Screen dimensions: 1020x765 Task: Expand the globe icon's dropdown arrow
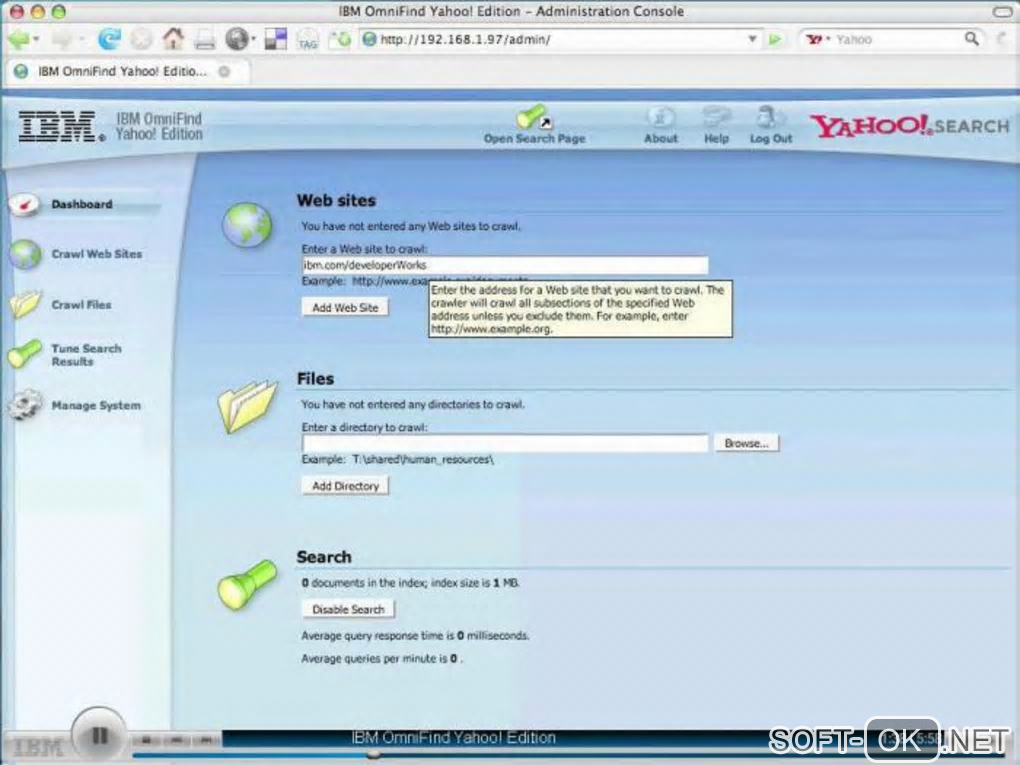click(x=253, y=39)
